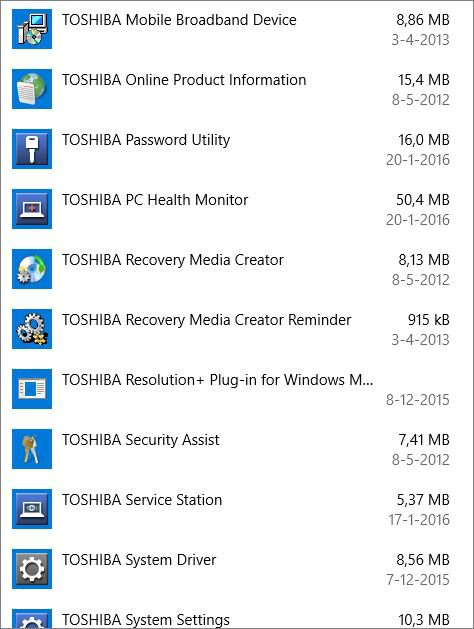The width and height of the screenshot is (474, 629).
Task: Click the Recovery Media Creator Reminder gears icon
Action: (32, 329)
